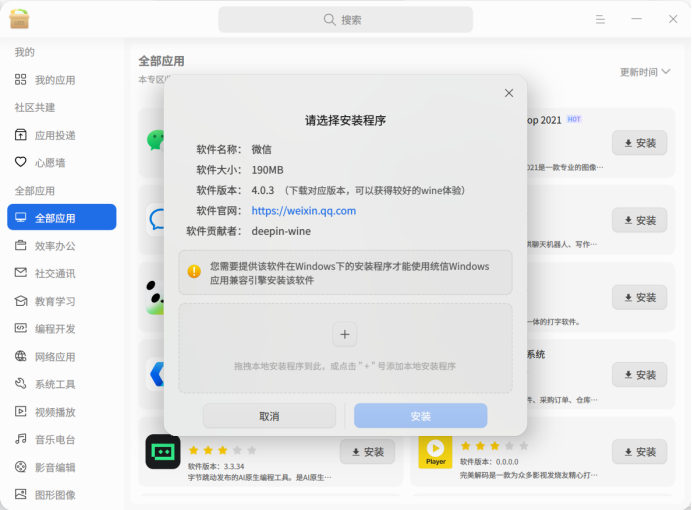This screenshot has height=510, width=692.
Task: Select 系统工具 category
Action: point(62,384)
